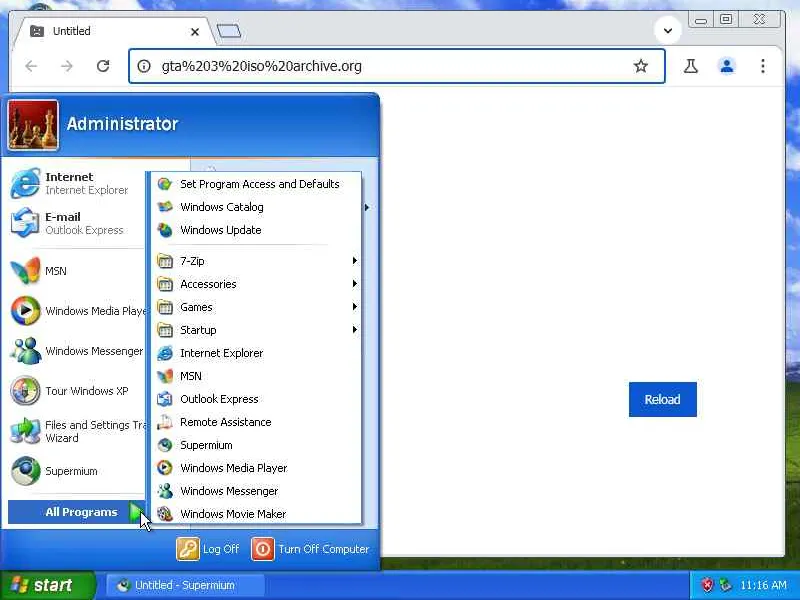
Task: Switch to Untitled - Supermium taskbar button
Action: coord(186,585)
